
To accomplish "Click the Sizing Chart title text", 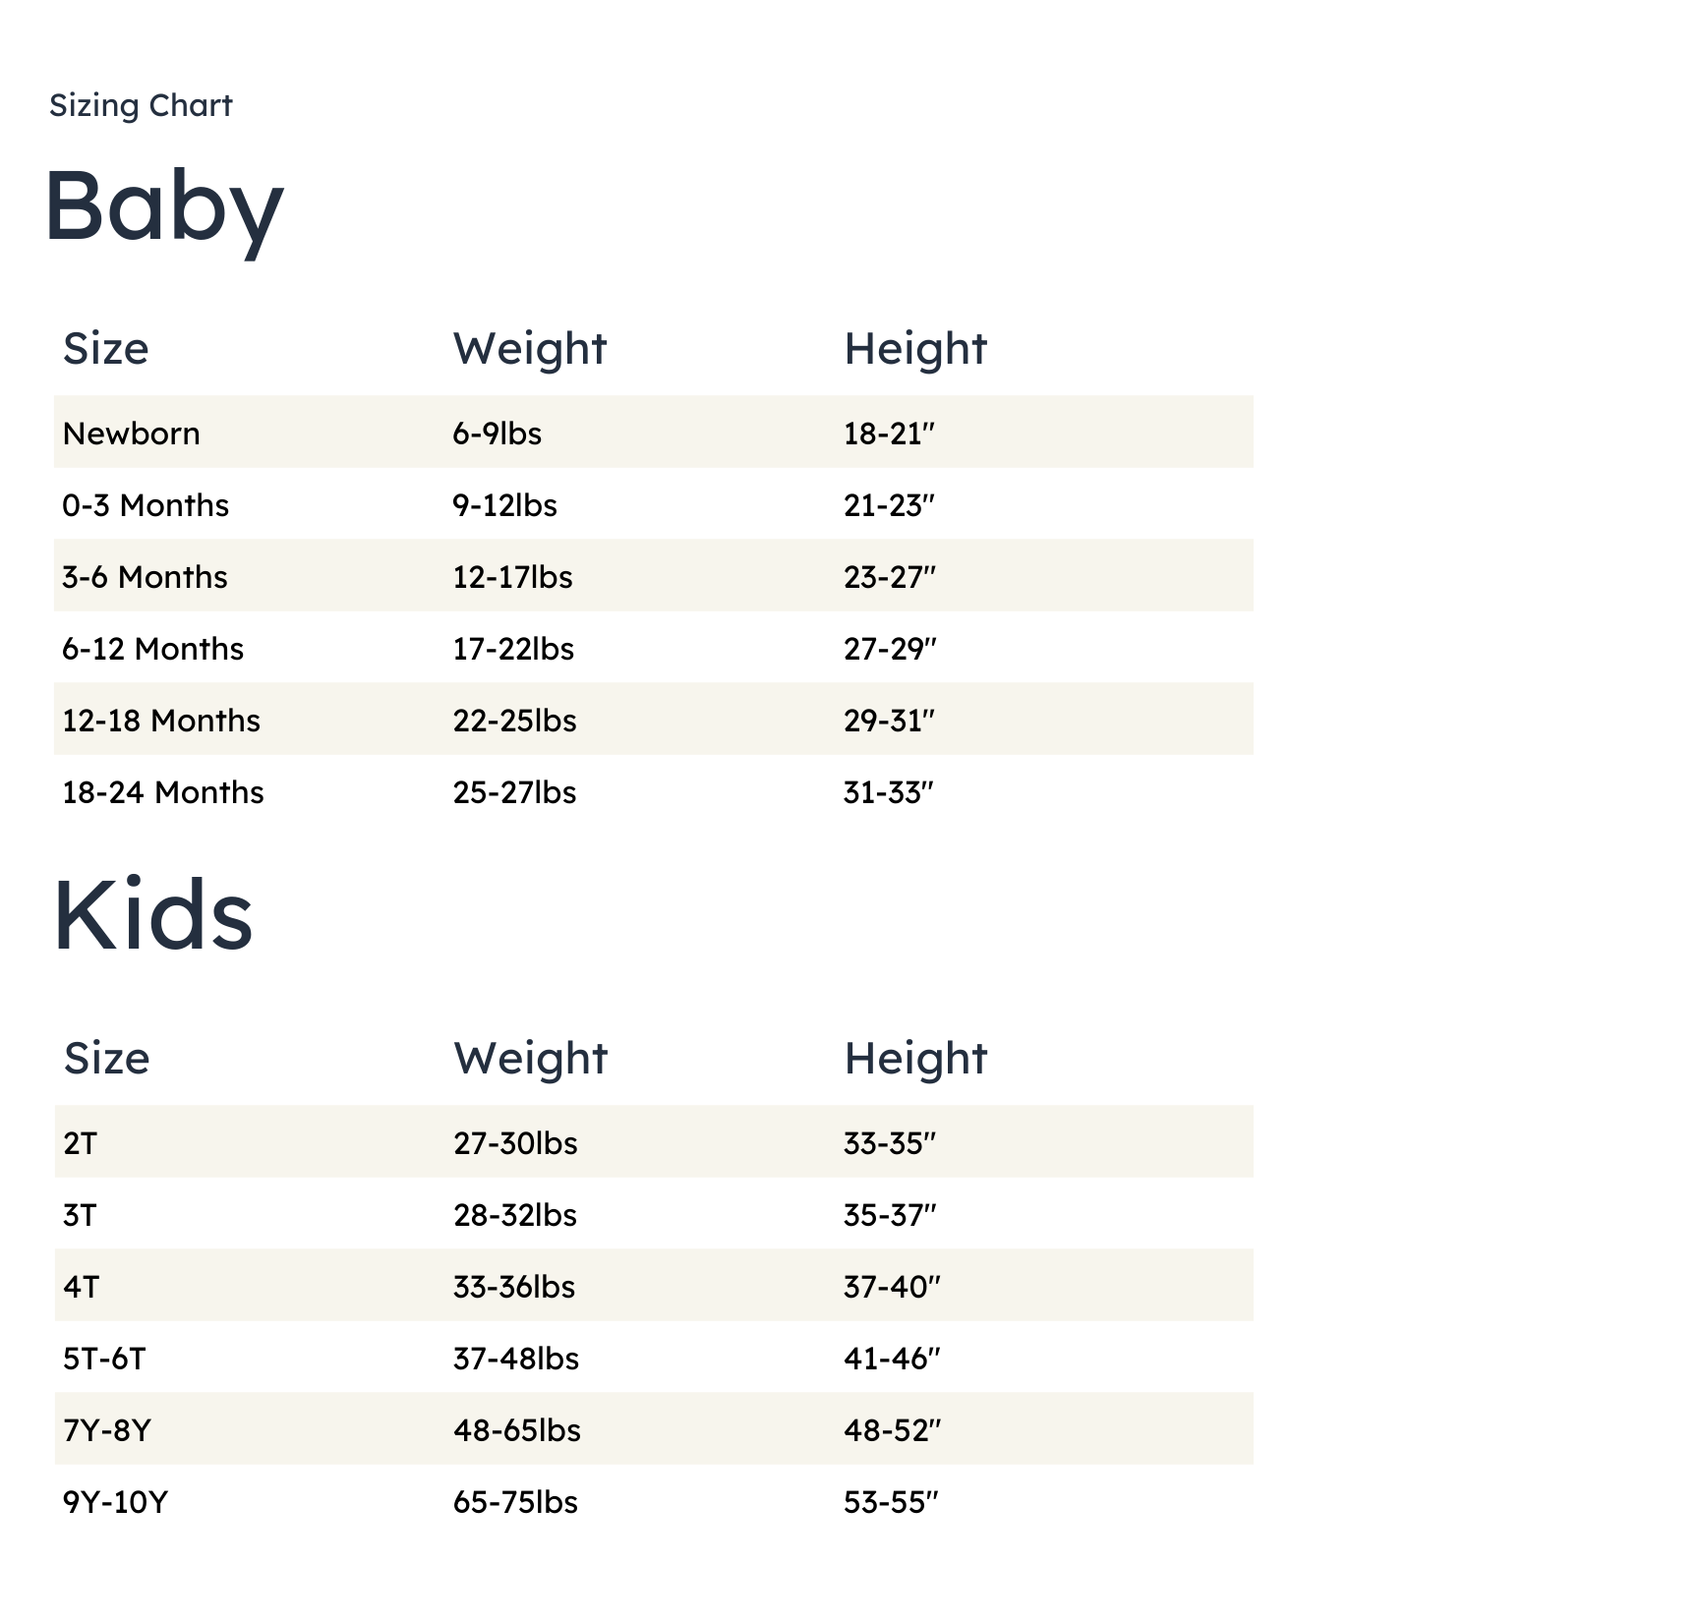I will point(140,105).
